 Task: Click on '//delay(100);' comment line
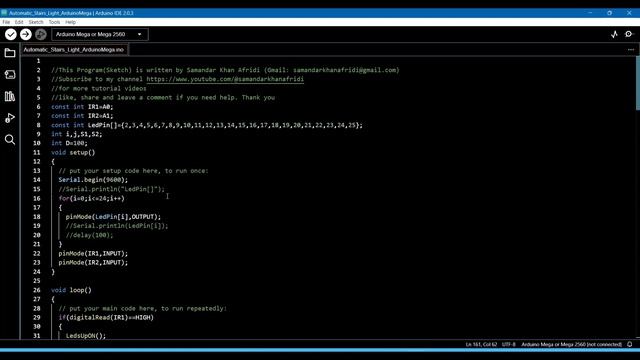click(x=89, y=235)
